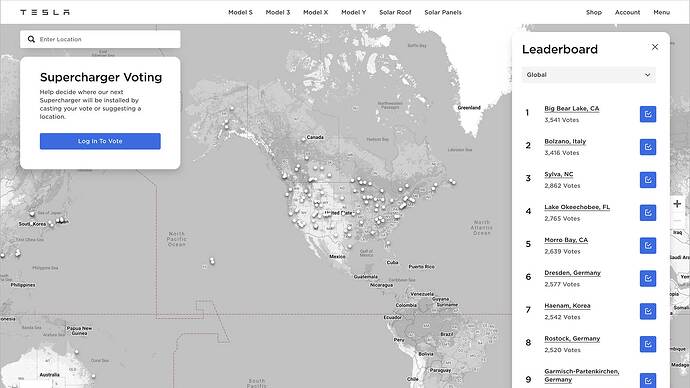This screenshot has width=690, height=388.
Task: Click the search magnifier icon
Action: 31,39
